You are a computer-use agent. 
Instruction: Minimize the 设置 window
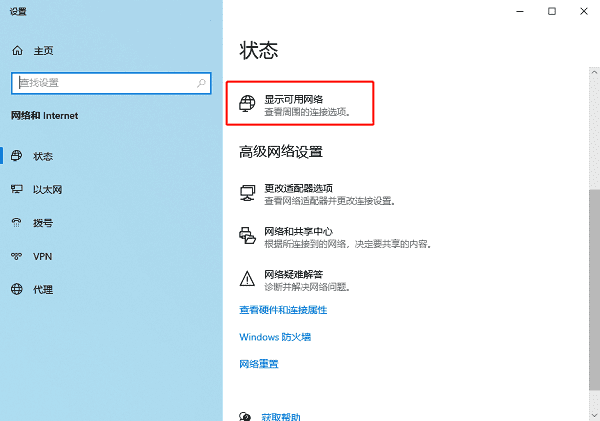coord(520,11)
